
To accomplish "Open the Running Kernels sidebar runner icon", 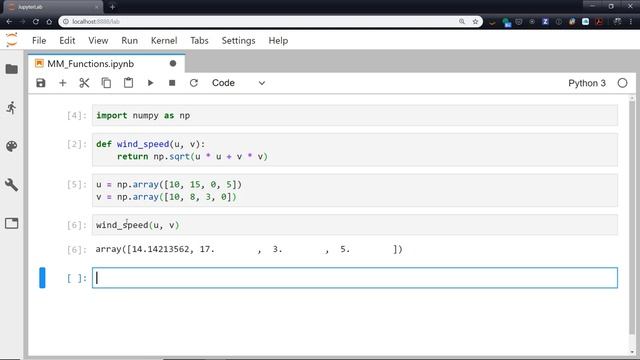I will [x=11, y=108].
